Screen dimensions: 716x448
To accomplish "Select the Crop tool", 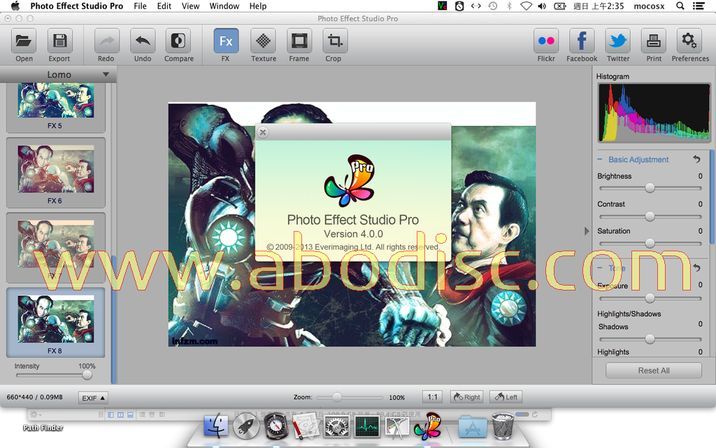I will pyautogui.click(x=334, y=42).
